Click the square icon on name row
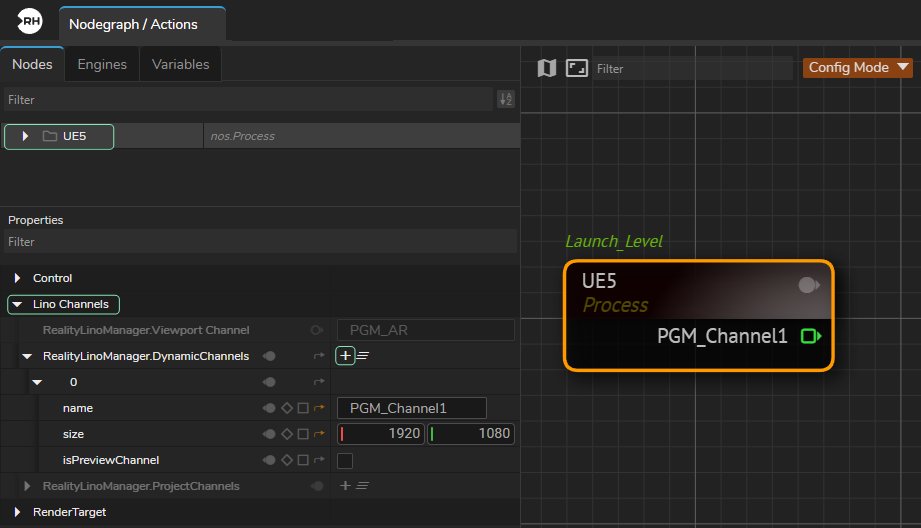The width and height of the screenshot is (921, 528). click(303, 408)
